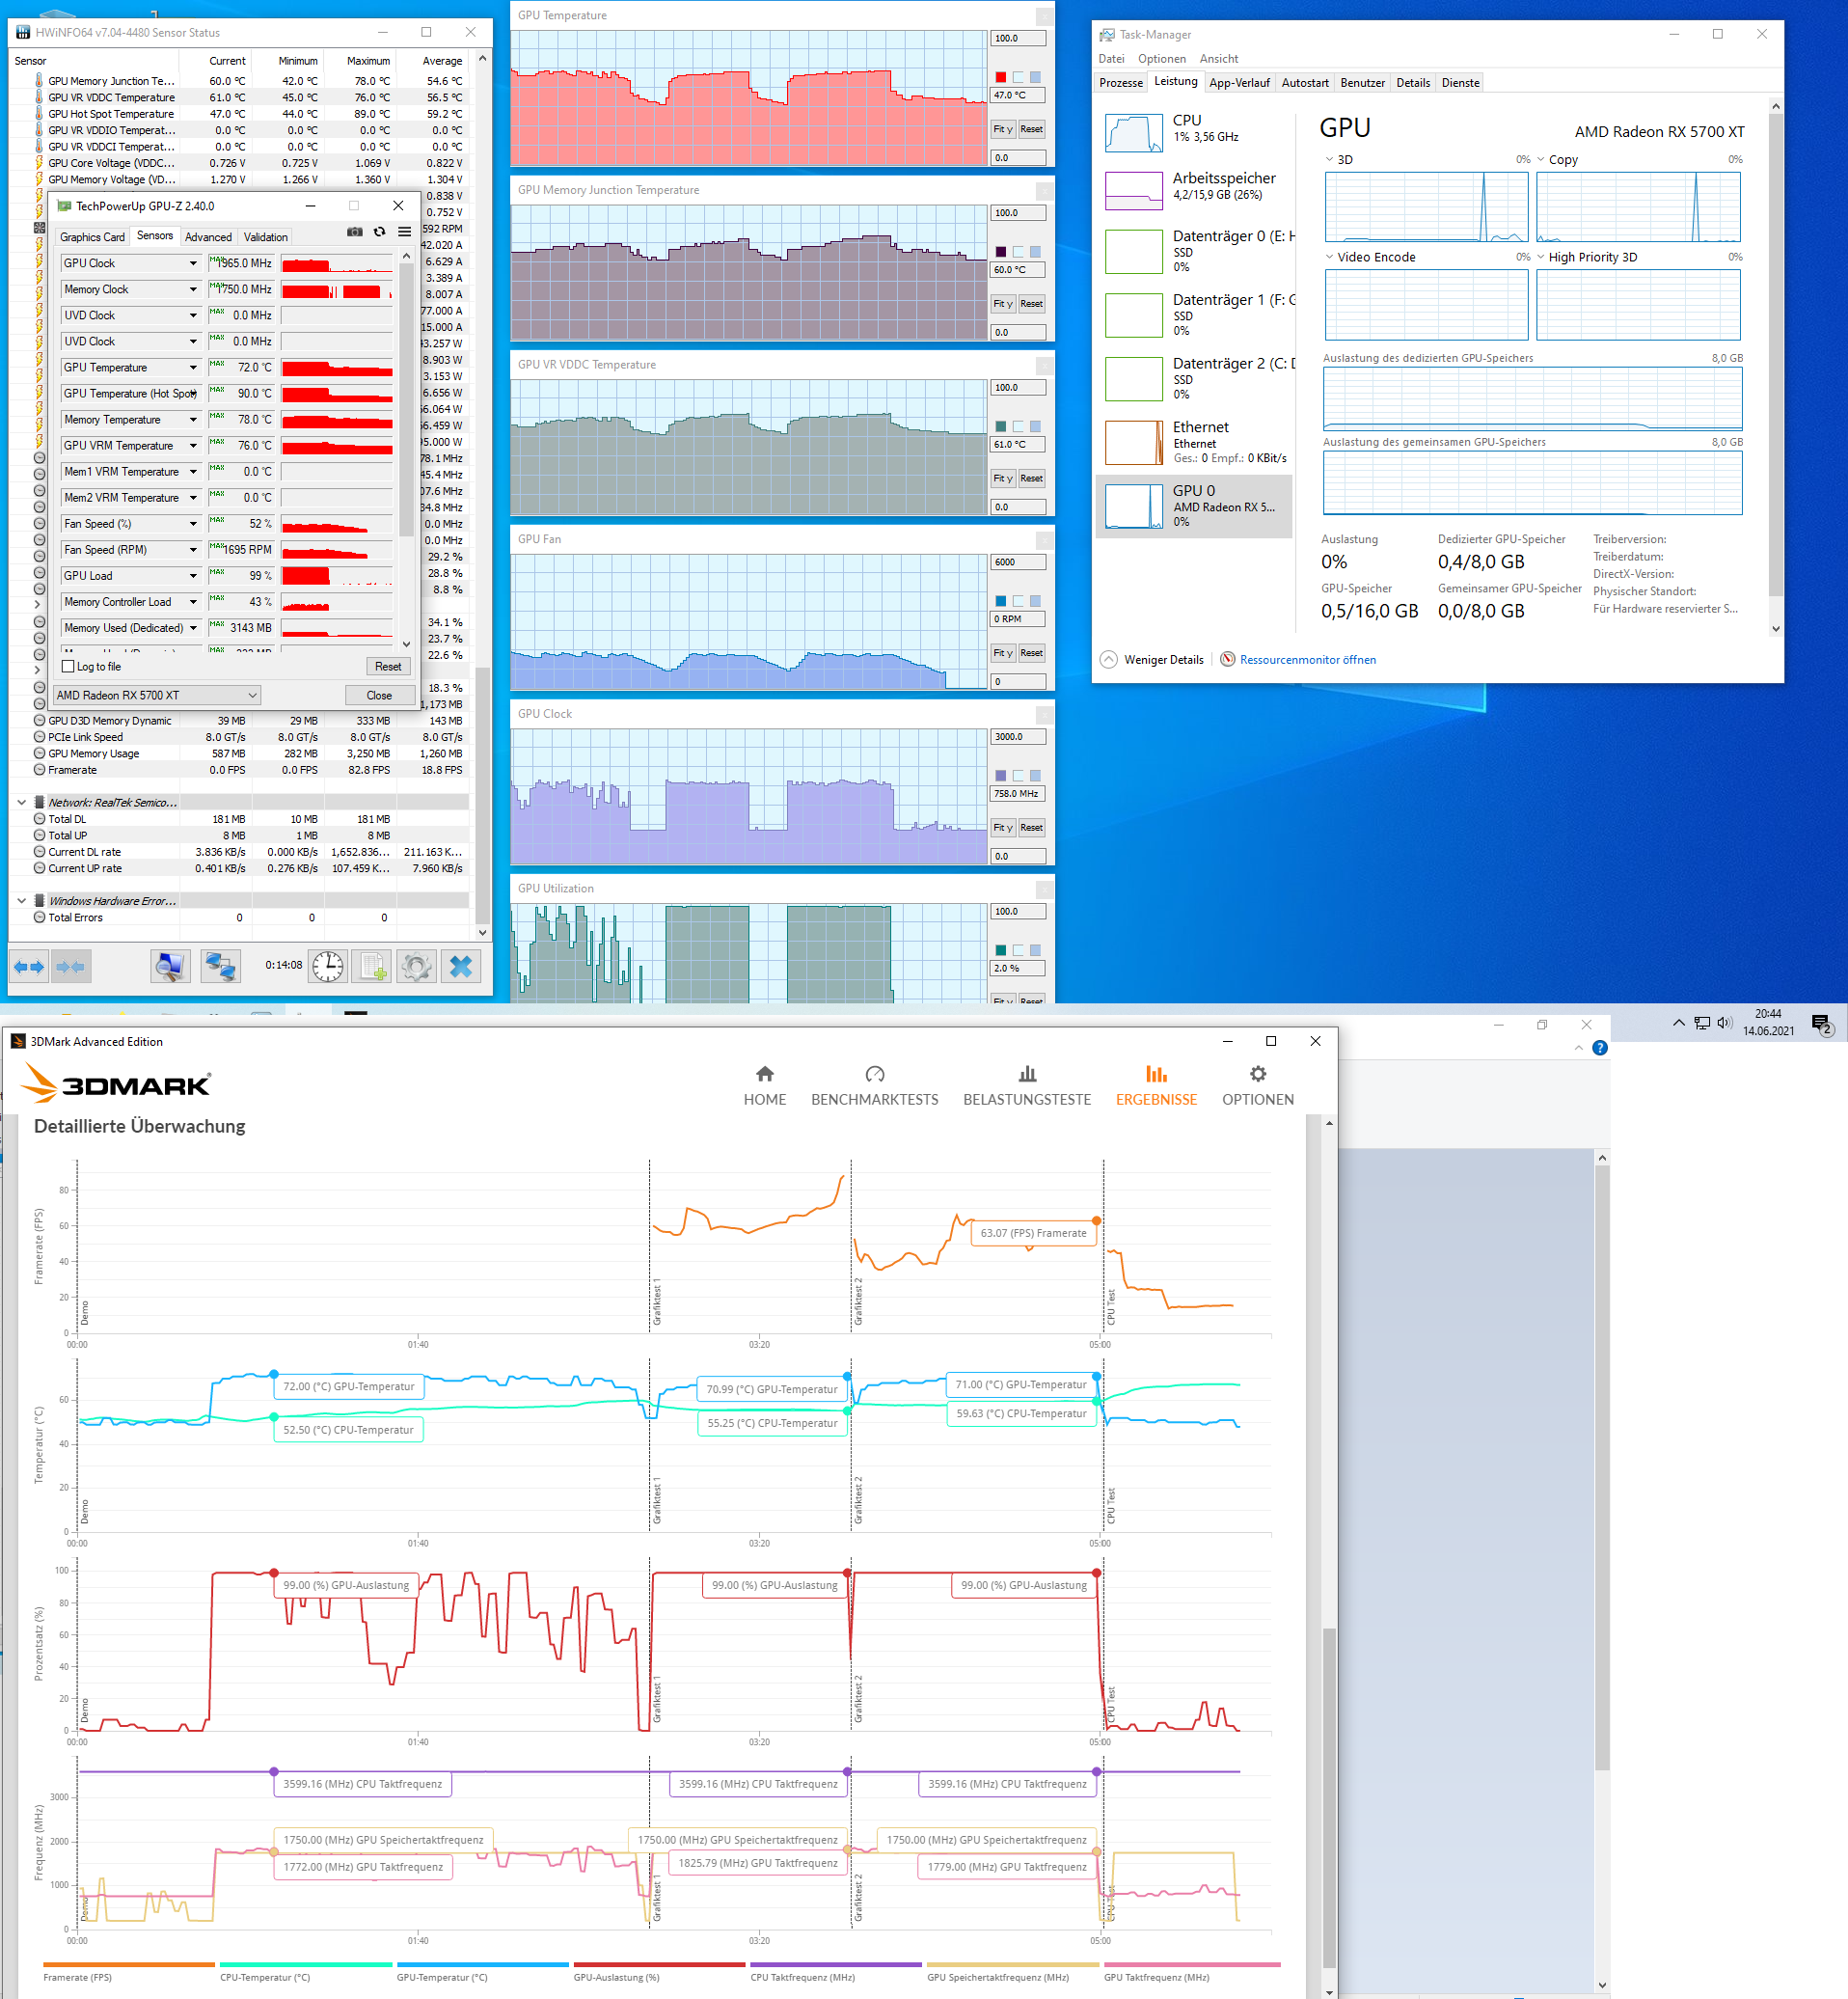Open 3DMark Optionen gear icon

coord(1258,1073)
